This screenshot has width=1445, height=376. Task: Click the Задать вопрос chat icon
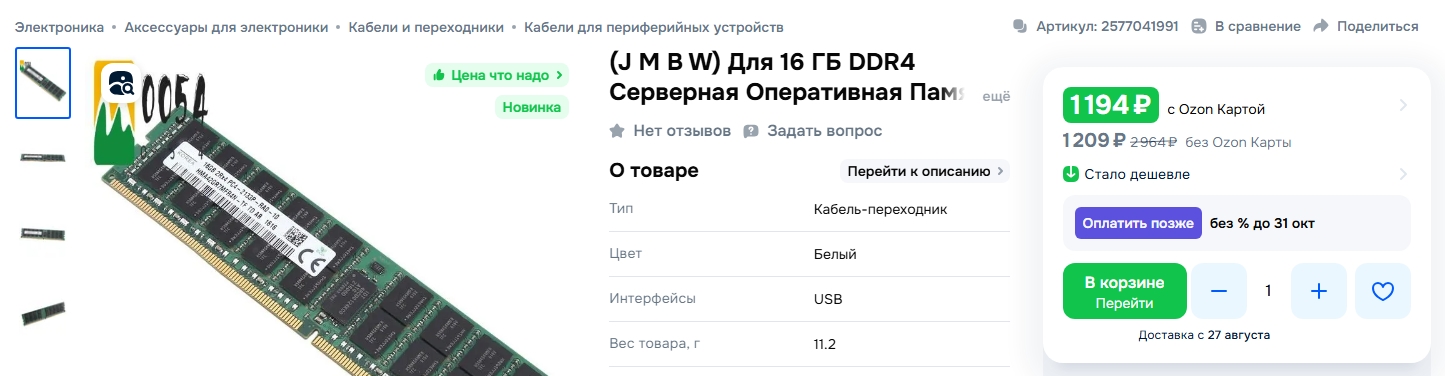click(x=751, y=131)
